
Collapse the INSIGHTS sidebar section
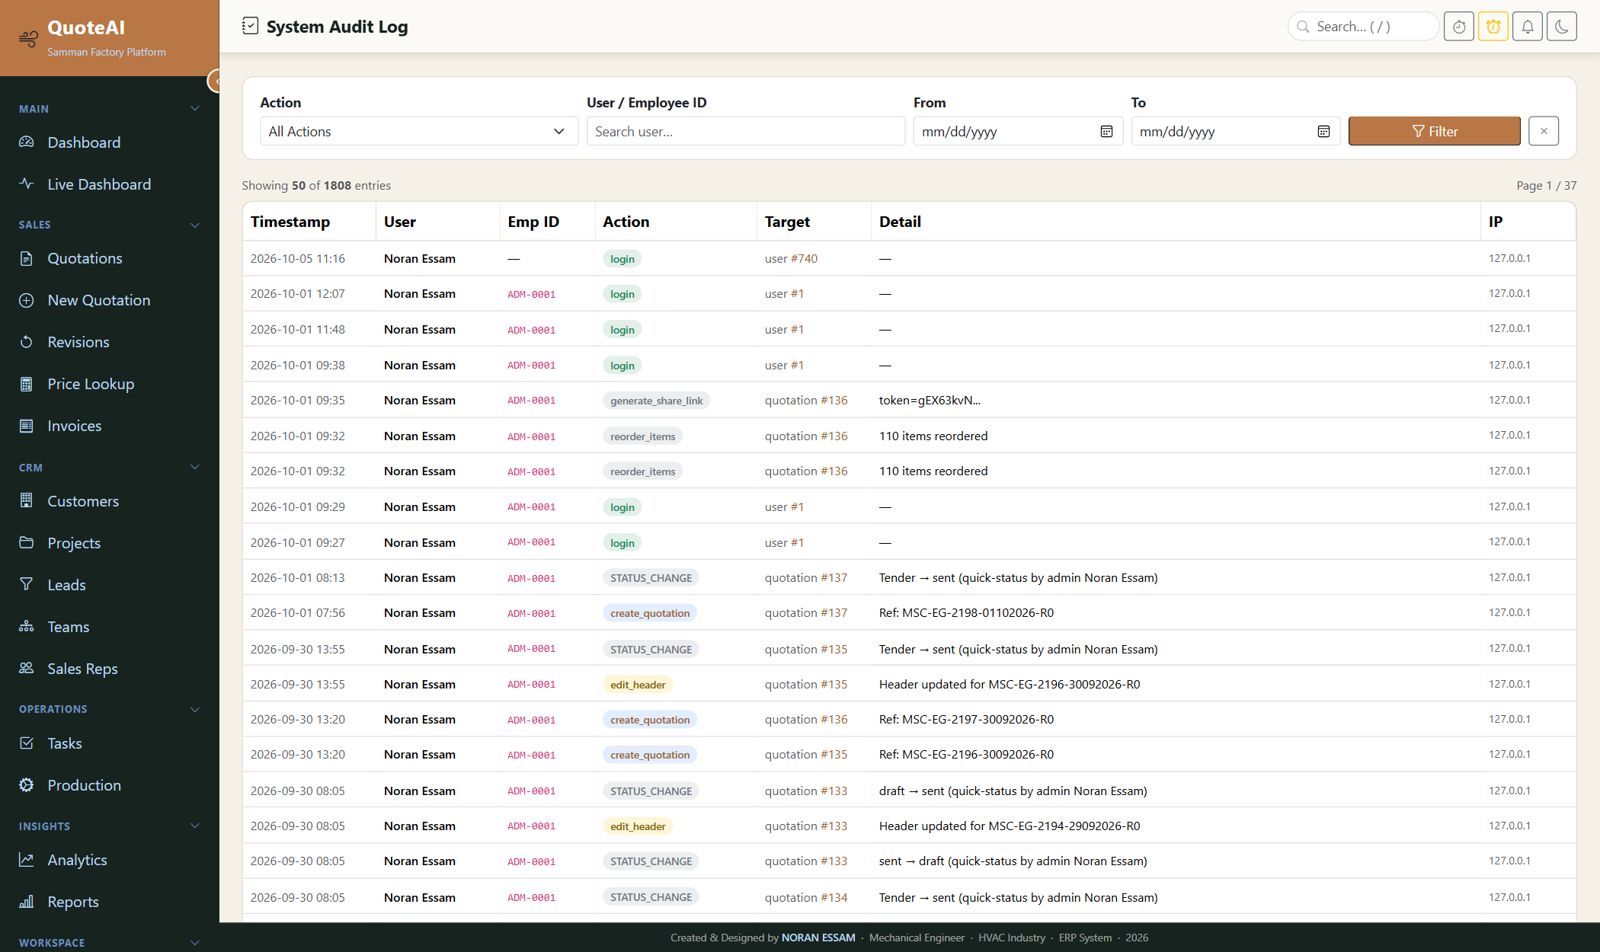(x=195, y=826)
